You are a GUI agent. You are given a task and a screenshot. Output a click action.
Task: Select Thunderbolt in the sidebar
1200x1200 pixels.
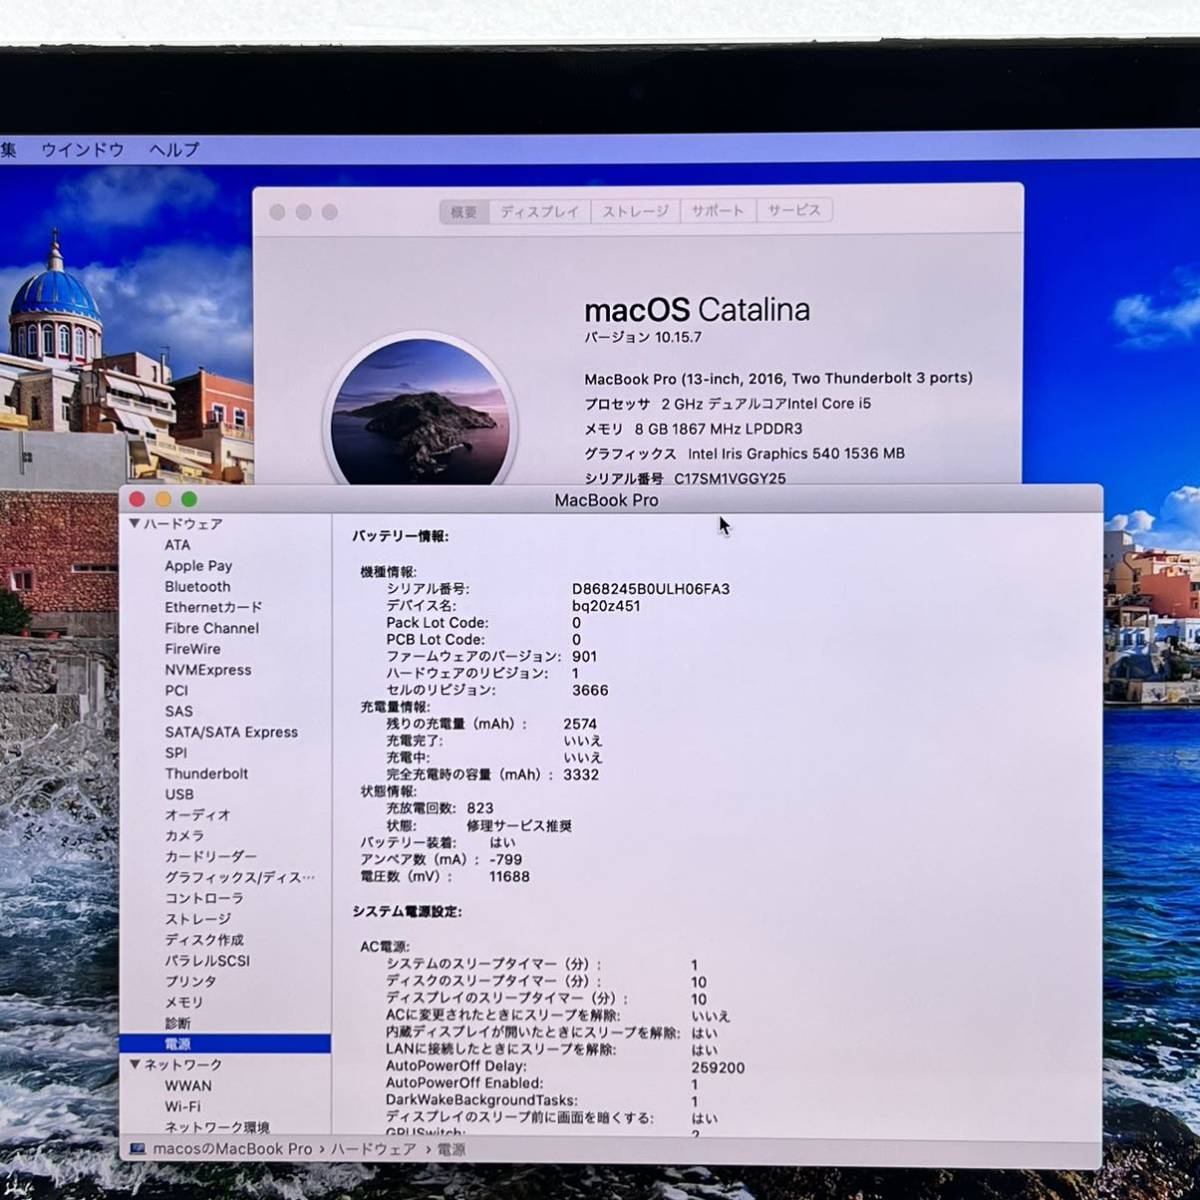click(206, 774)
